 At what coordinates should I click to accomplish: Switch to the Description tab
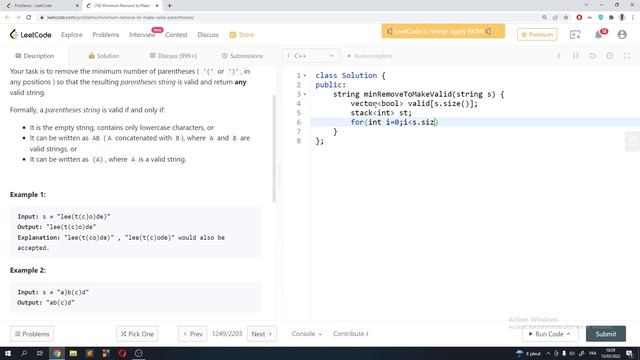[35, 56]
